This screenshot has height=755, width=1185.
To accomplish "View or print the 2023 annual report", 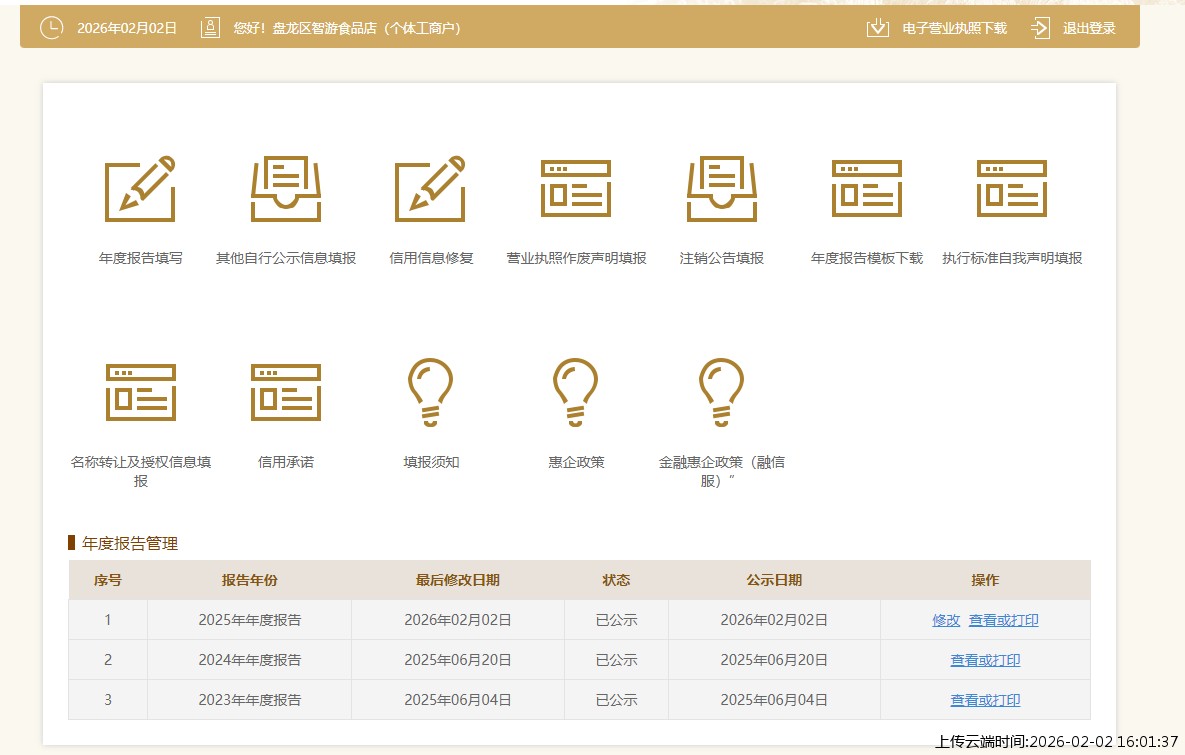I will click(x=985, y=700).
